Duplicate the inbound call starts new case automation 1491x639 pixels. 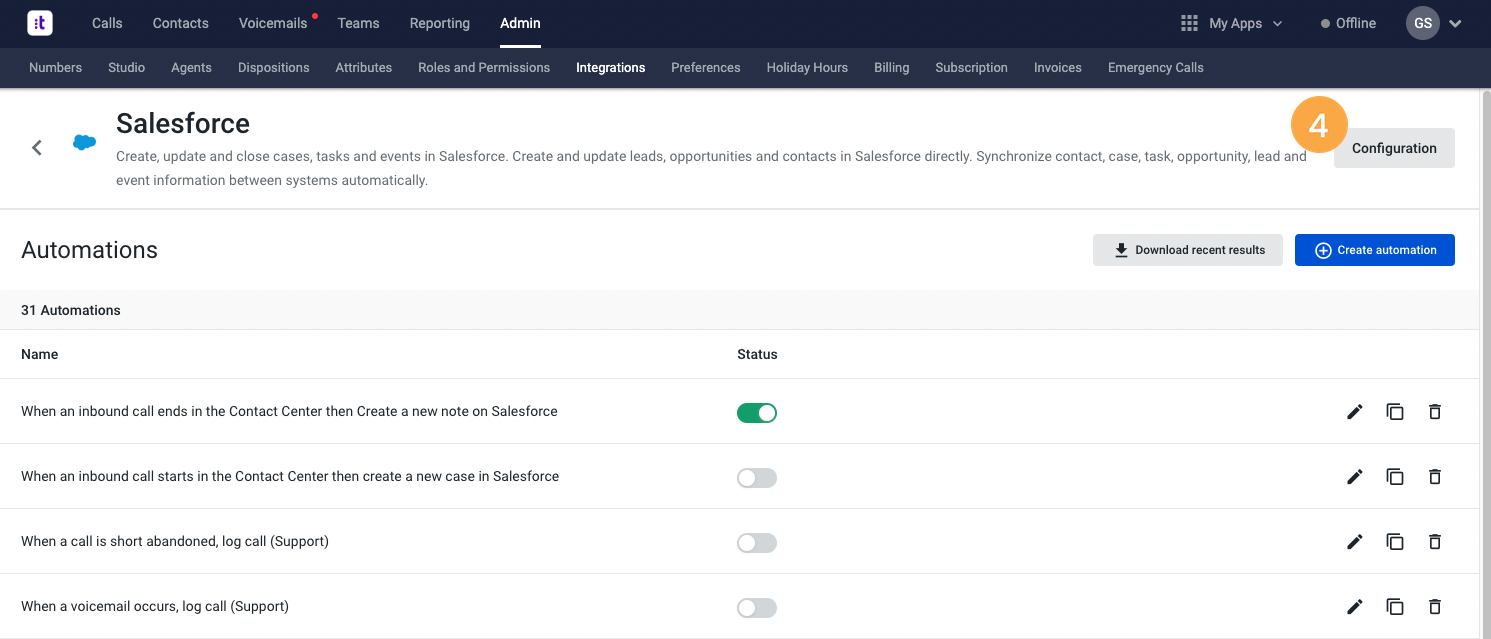[1395, 477]
